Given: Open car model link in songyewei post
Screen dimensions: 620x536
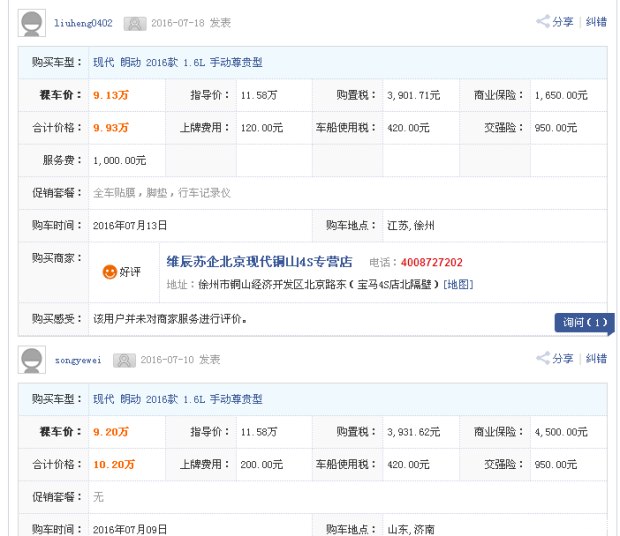Looking at the screenshot, I should tap(178, 399).
